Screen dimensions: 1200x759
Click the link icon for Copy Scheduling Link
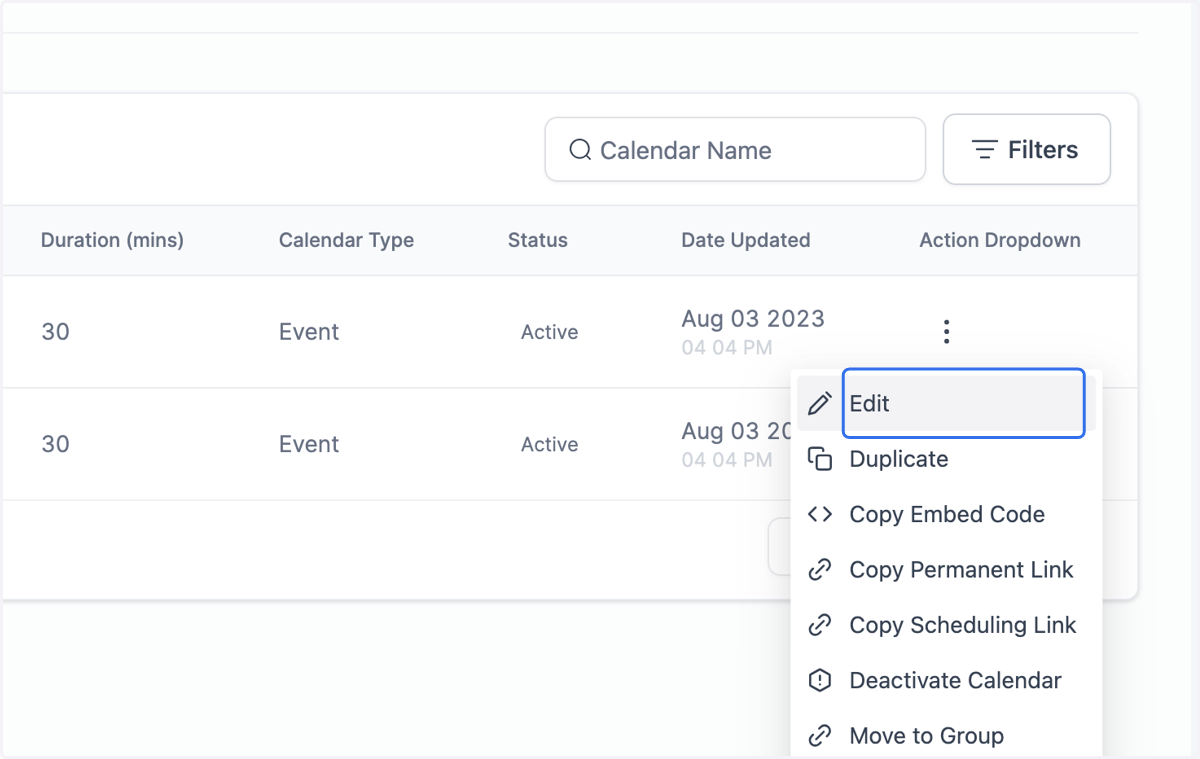(x=820, y=625)
